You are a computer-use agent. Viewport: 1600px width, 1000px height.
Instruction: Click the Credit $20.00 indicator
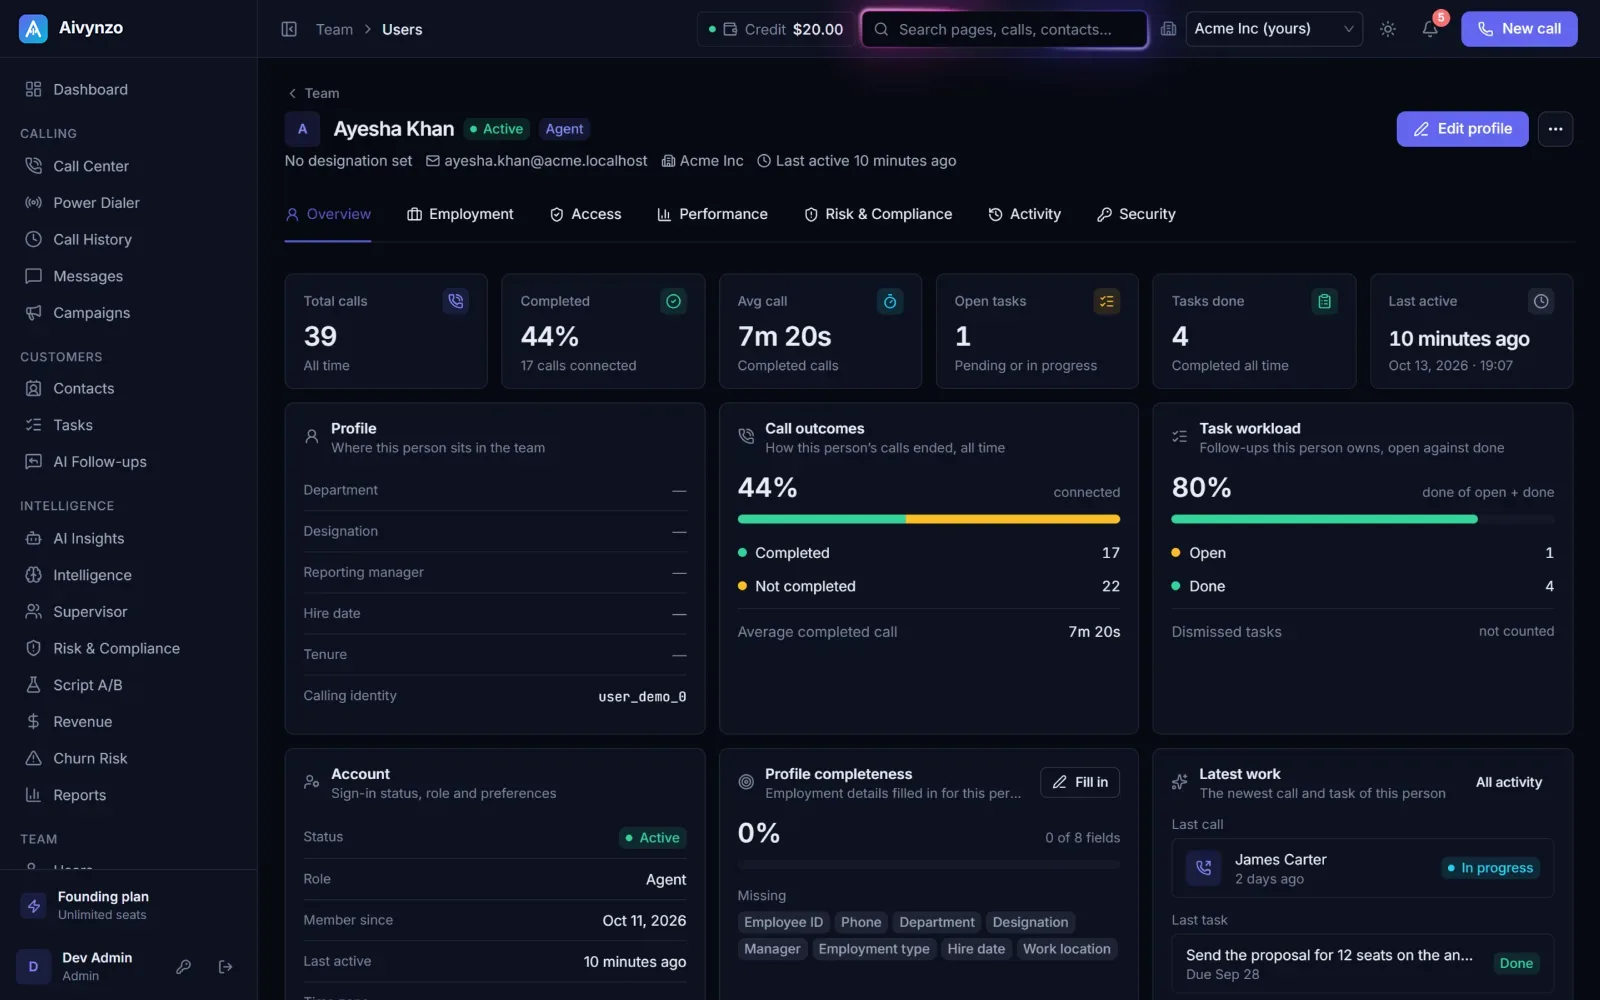(775, 29)
